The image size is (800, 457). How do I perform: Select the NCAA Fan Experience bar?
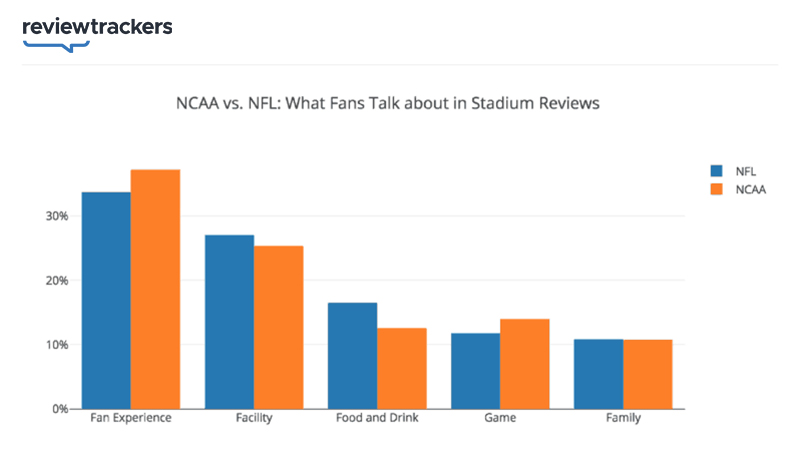(155, 289)
